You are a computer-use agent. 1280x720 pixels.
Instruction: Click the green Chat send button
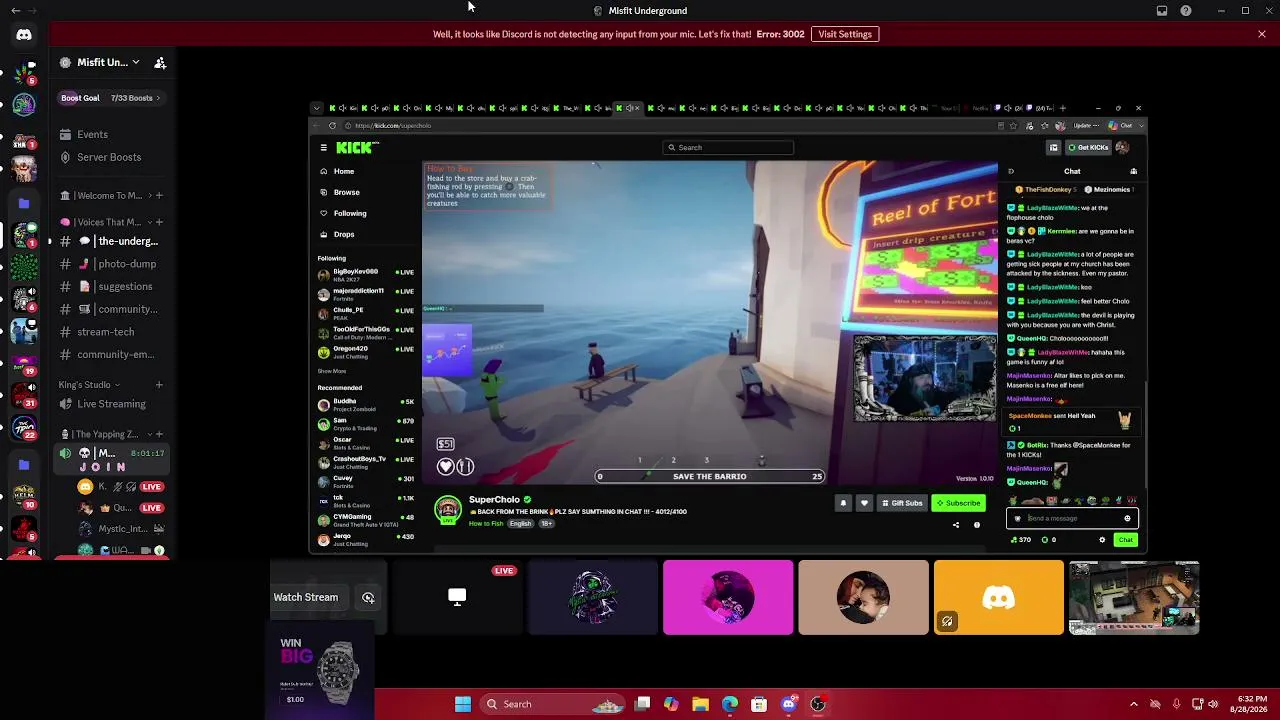pos(1125,540)
